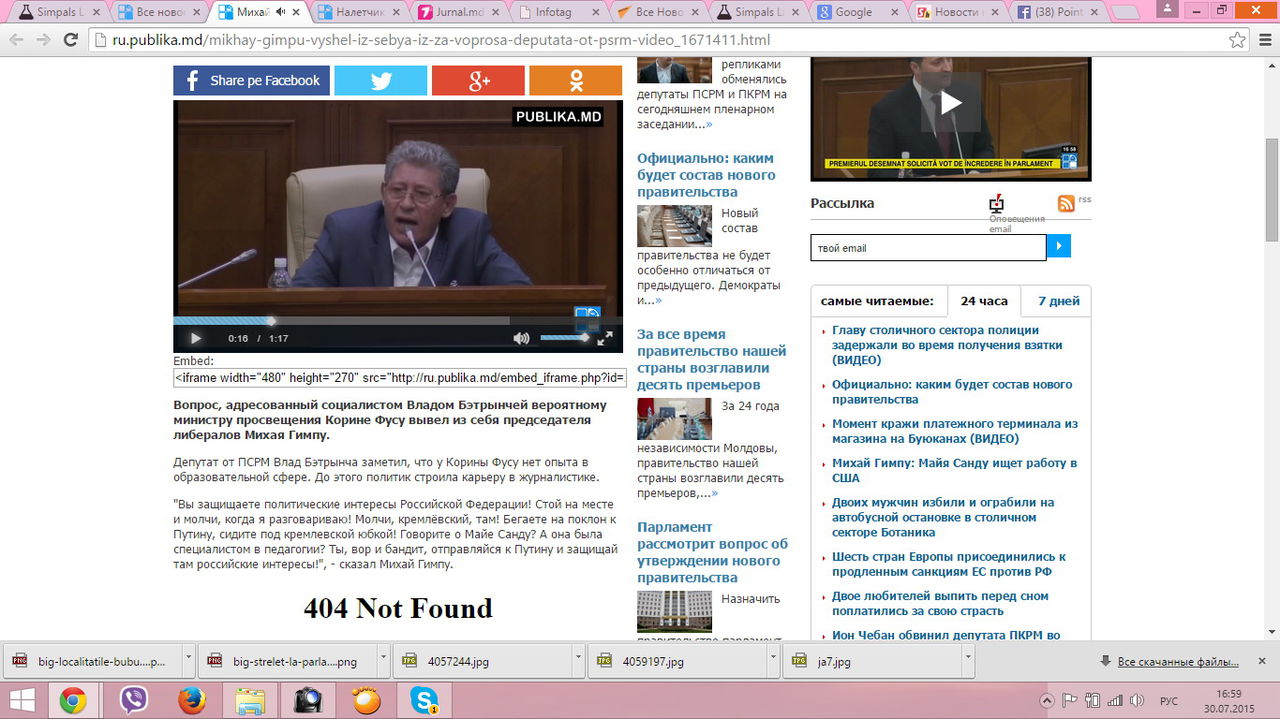This screenshot has width=1280, height=719.
Task: Enter fullscreen video mode
Action: pyautogui.click(x=605, y=339)
